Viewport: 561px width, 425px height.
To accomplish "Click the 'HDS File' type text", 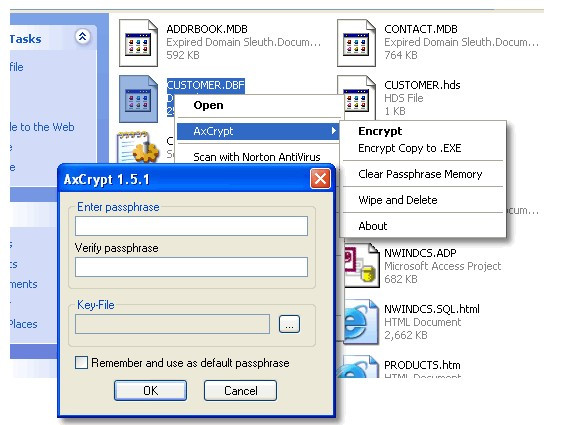I will point(404,98).
